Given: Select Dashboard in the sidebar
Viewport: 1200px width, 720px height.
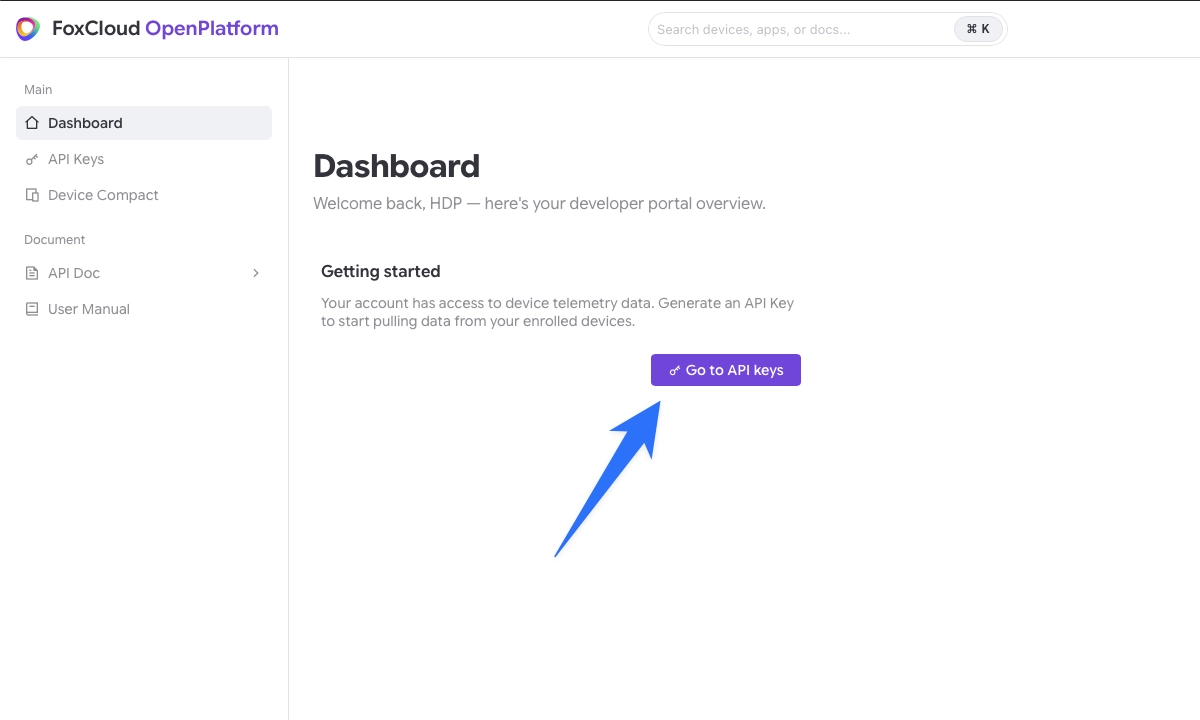Looking at the screenshot, I should point(144,123).
